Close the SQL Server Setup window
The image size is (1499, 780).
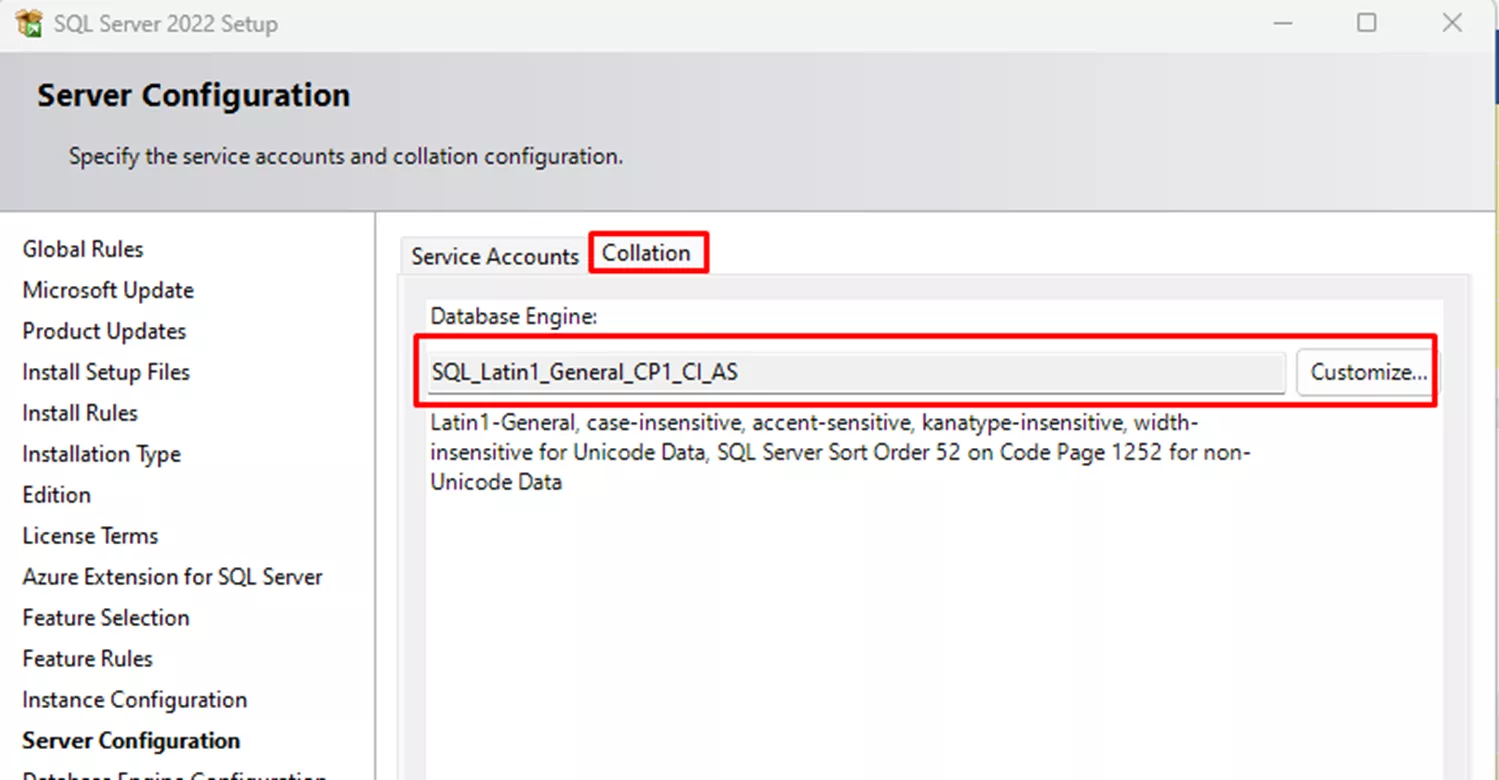(x=1453, y=22)
